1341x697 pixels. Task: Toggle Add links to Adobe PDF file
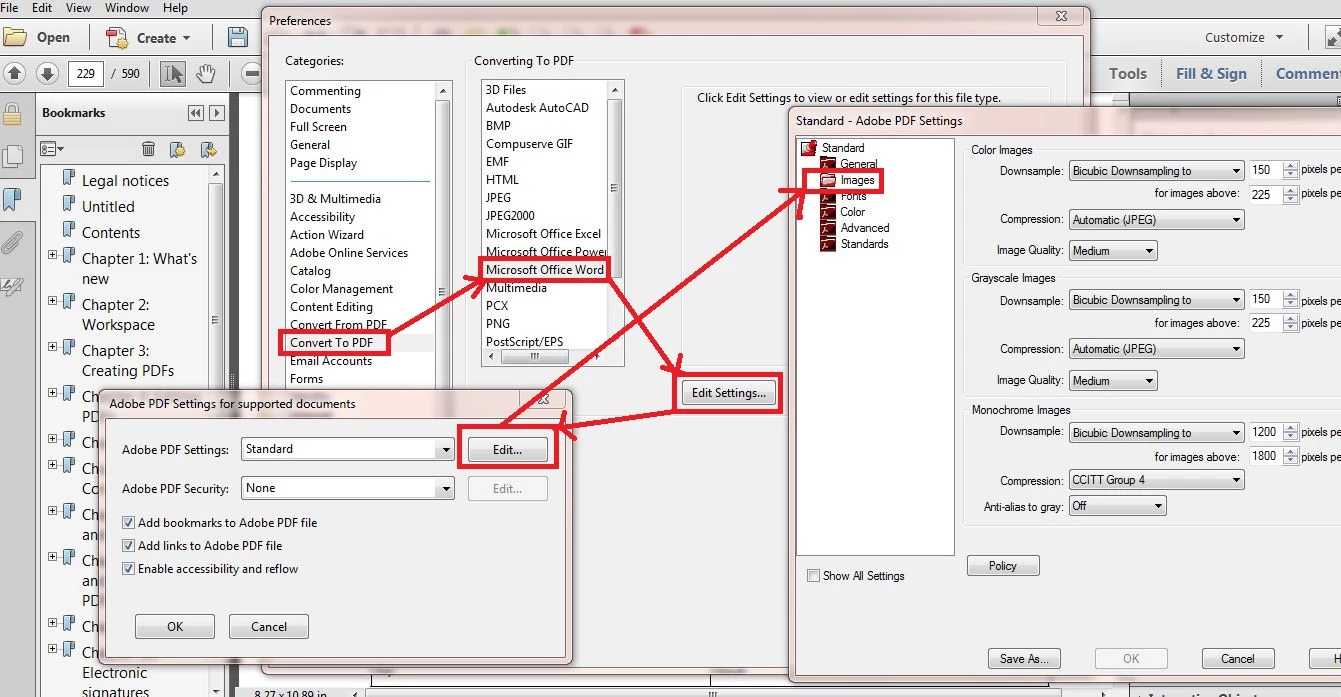[128, 546]
